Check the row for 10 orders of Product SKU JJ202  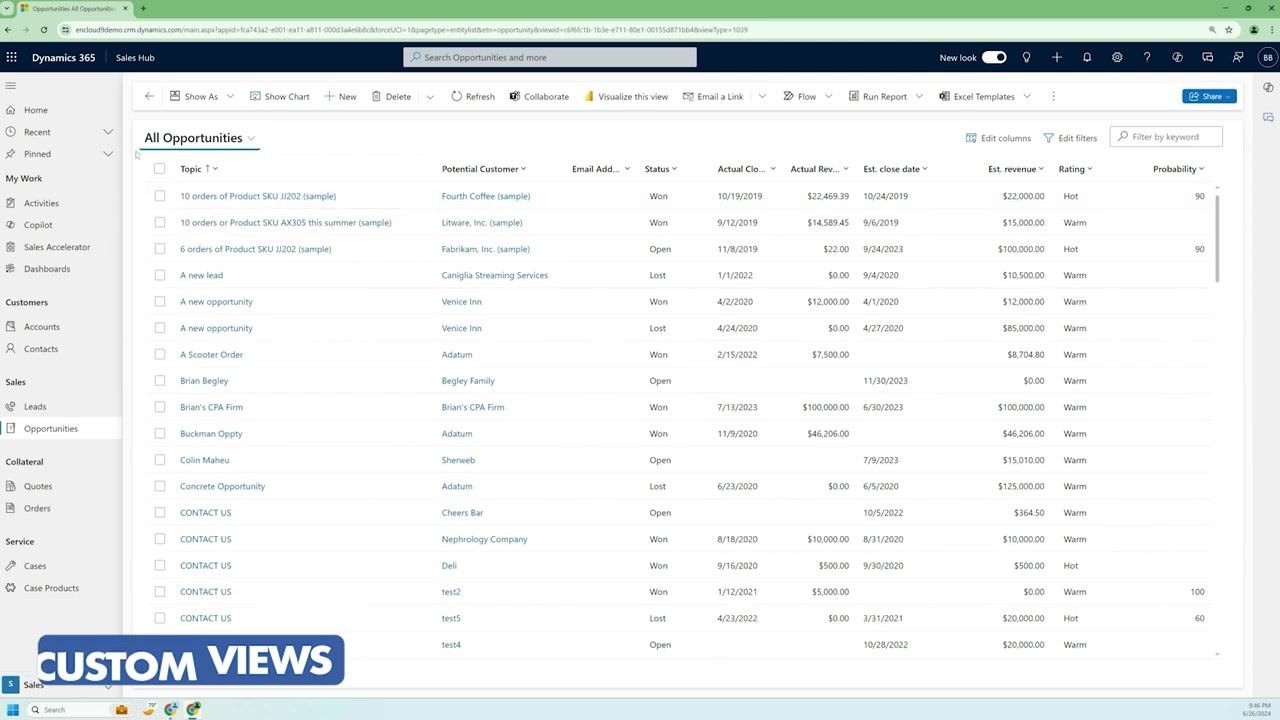click(159, 196)
